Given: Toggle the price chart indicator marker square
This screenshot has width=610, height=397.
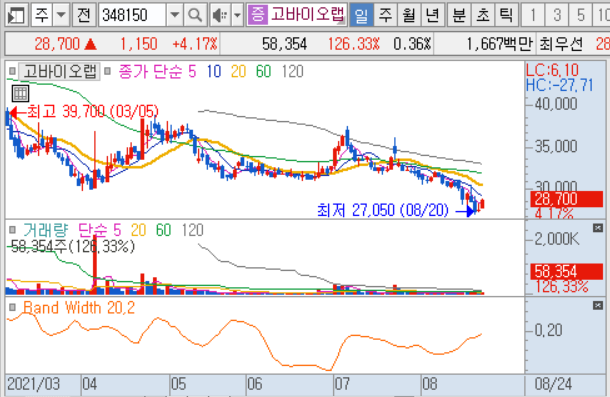Looking at the screenshot, I should [x=12, y=71].
